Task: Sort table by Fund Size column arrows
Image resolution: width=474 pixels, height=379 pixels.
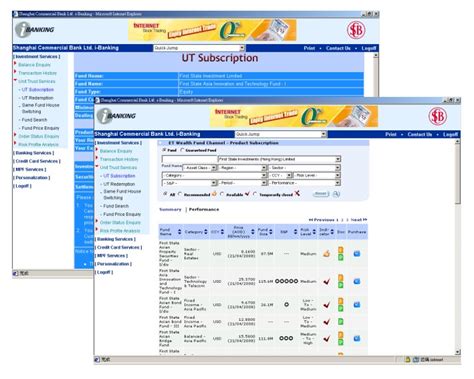Action: pos(271,232)
